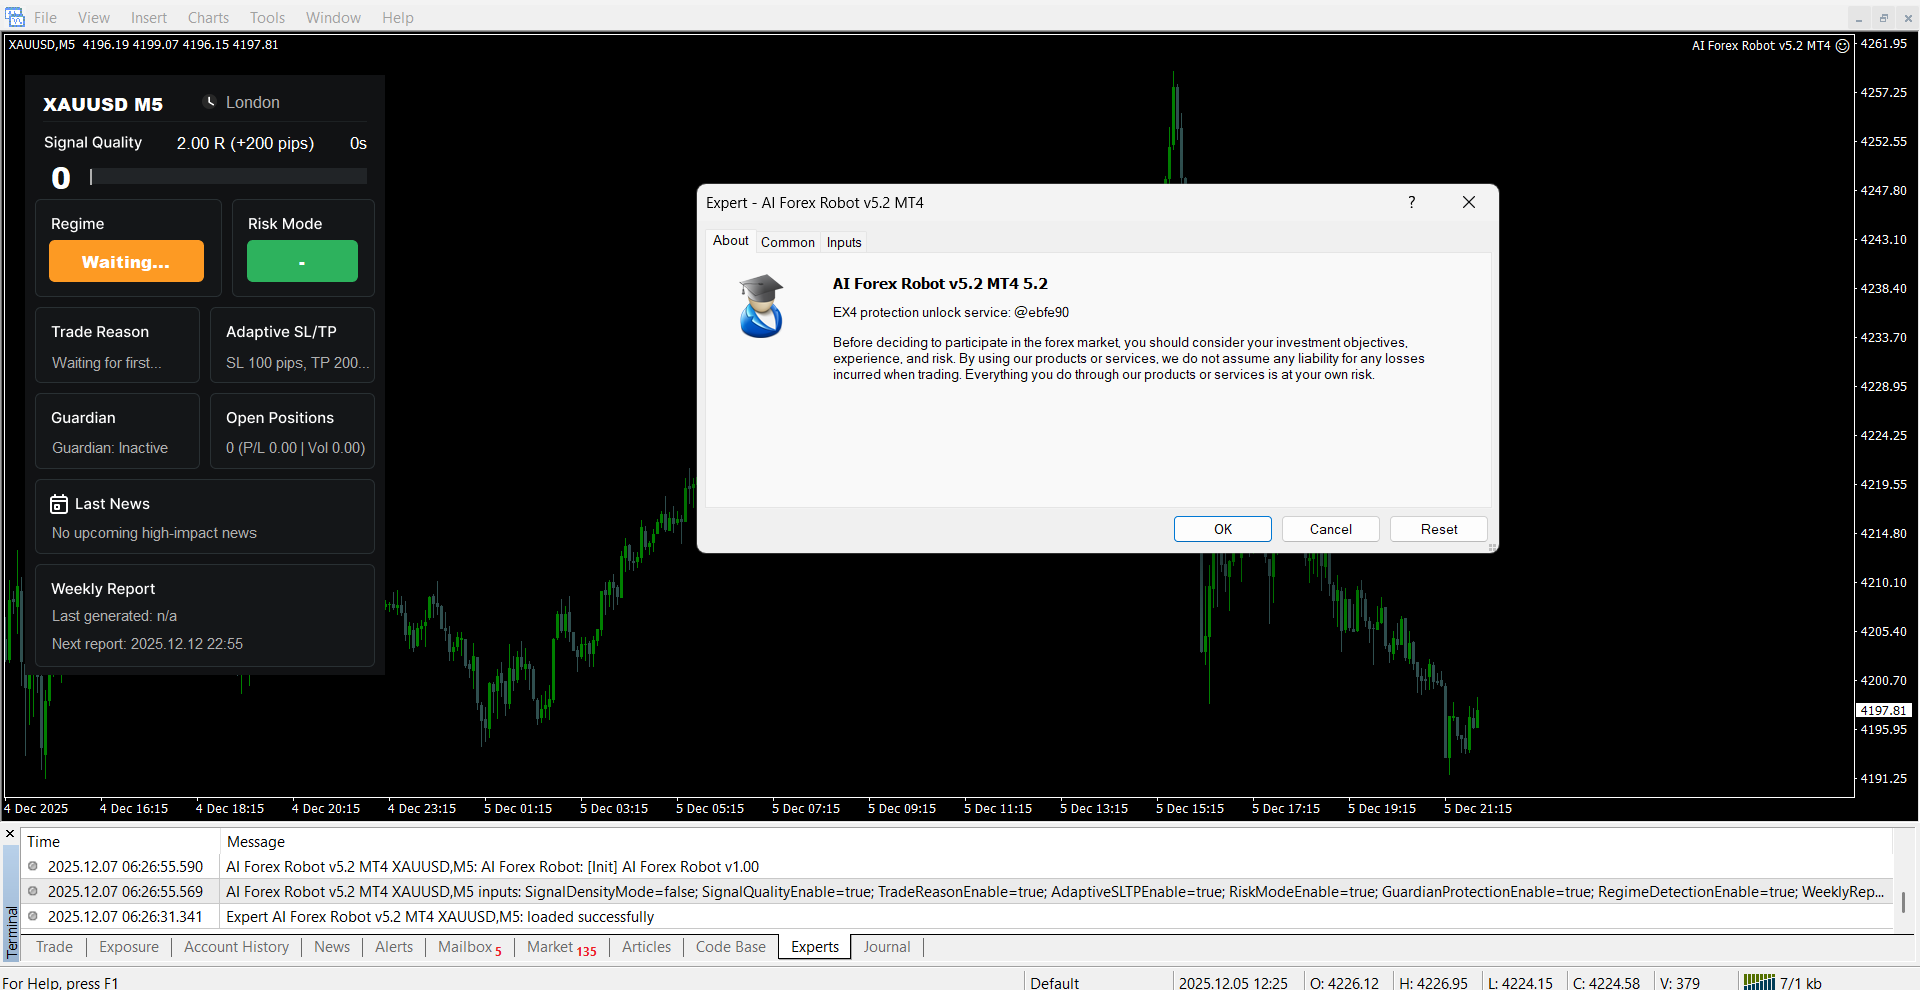Click the MetaTrader app icon in menu bar
Viewport: 1920px width, 990px height.
pyautogui.click(x=14, y=17)
